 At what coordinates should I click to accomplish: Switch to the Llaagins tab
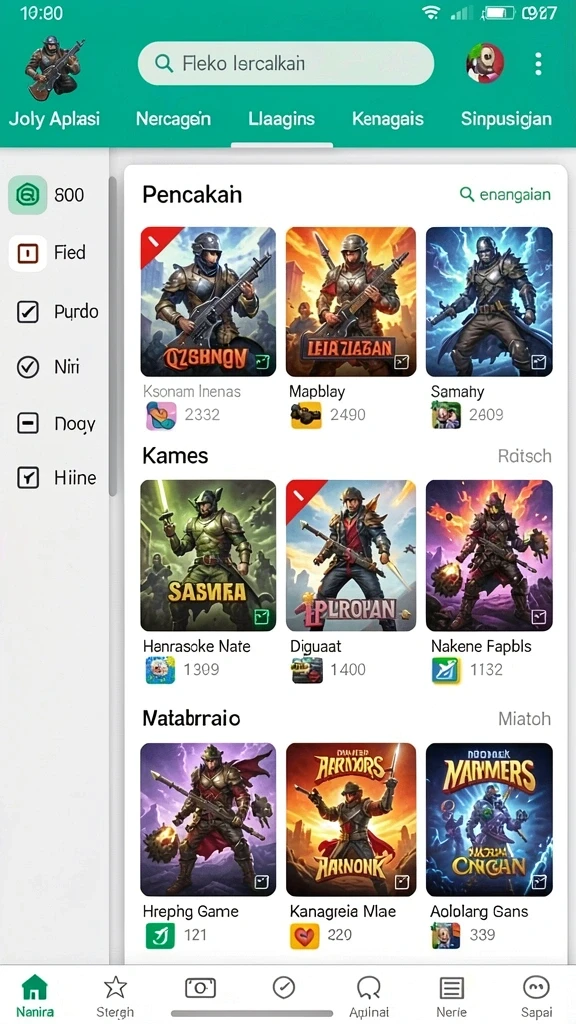[281, 119]
